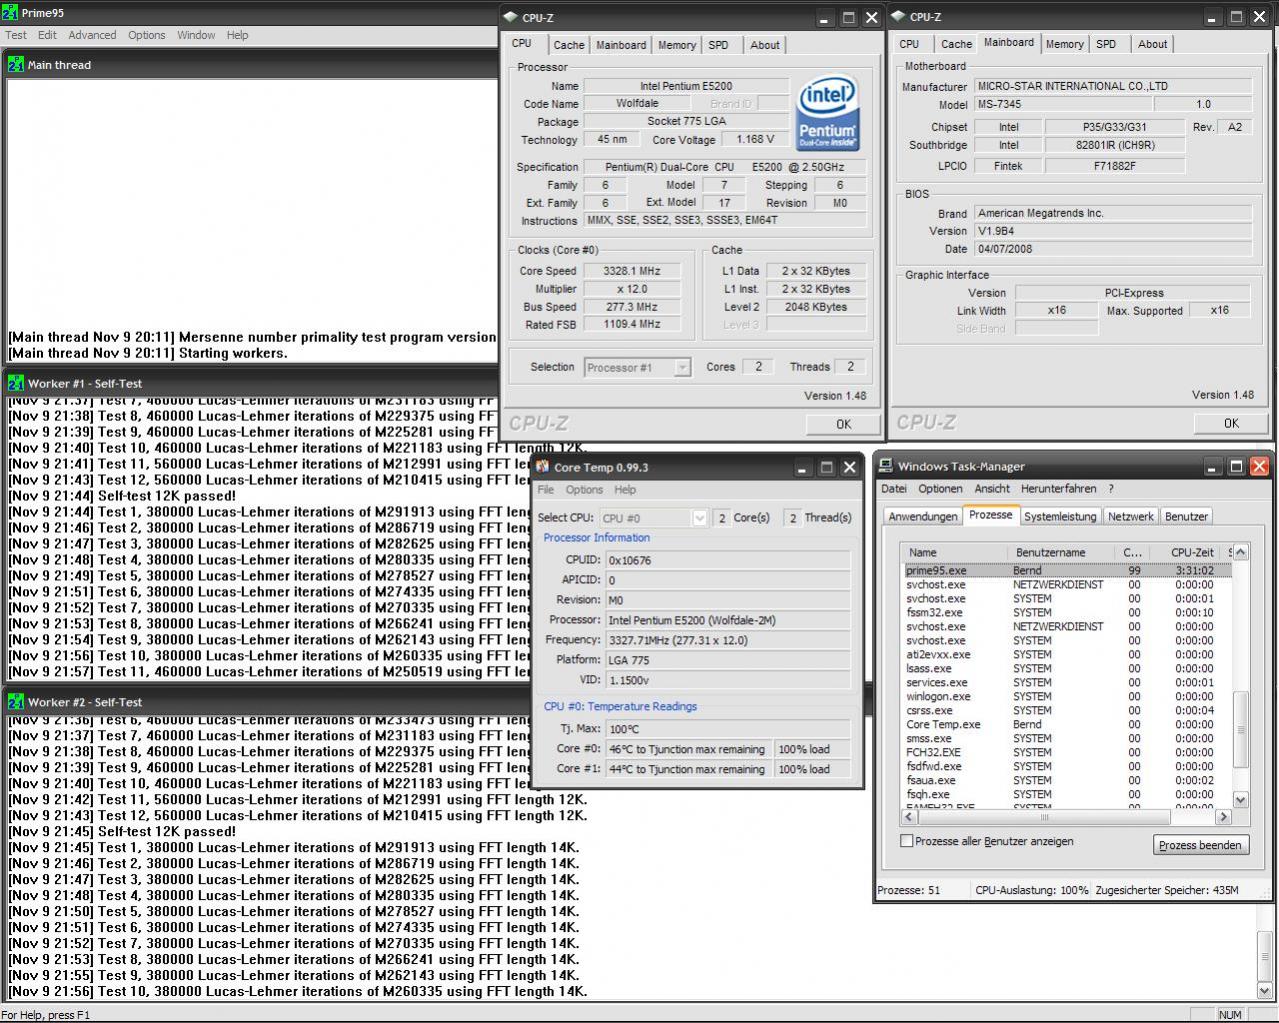Click the left CPU-Z window title icon

point(511,17)
